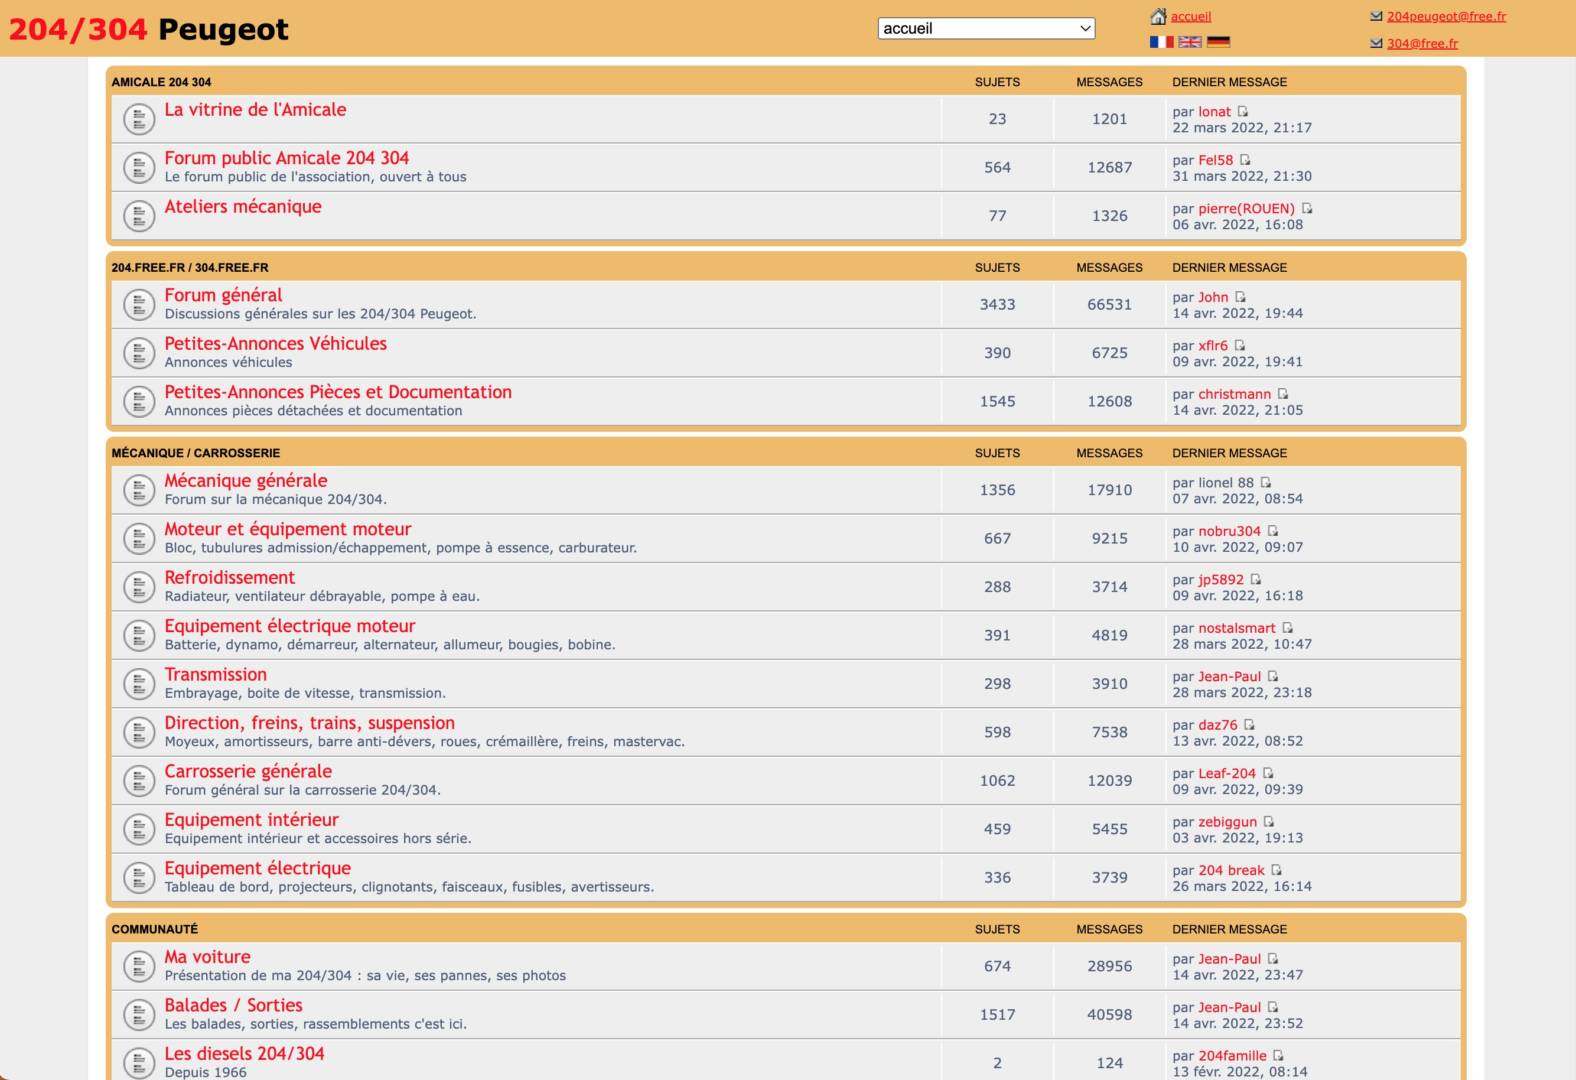
Task: Click forum icon for Forum général
Action: [139, 304]
